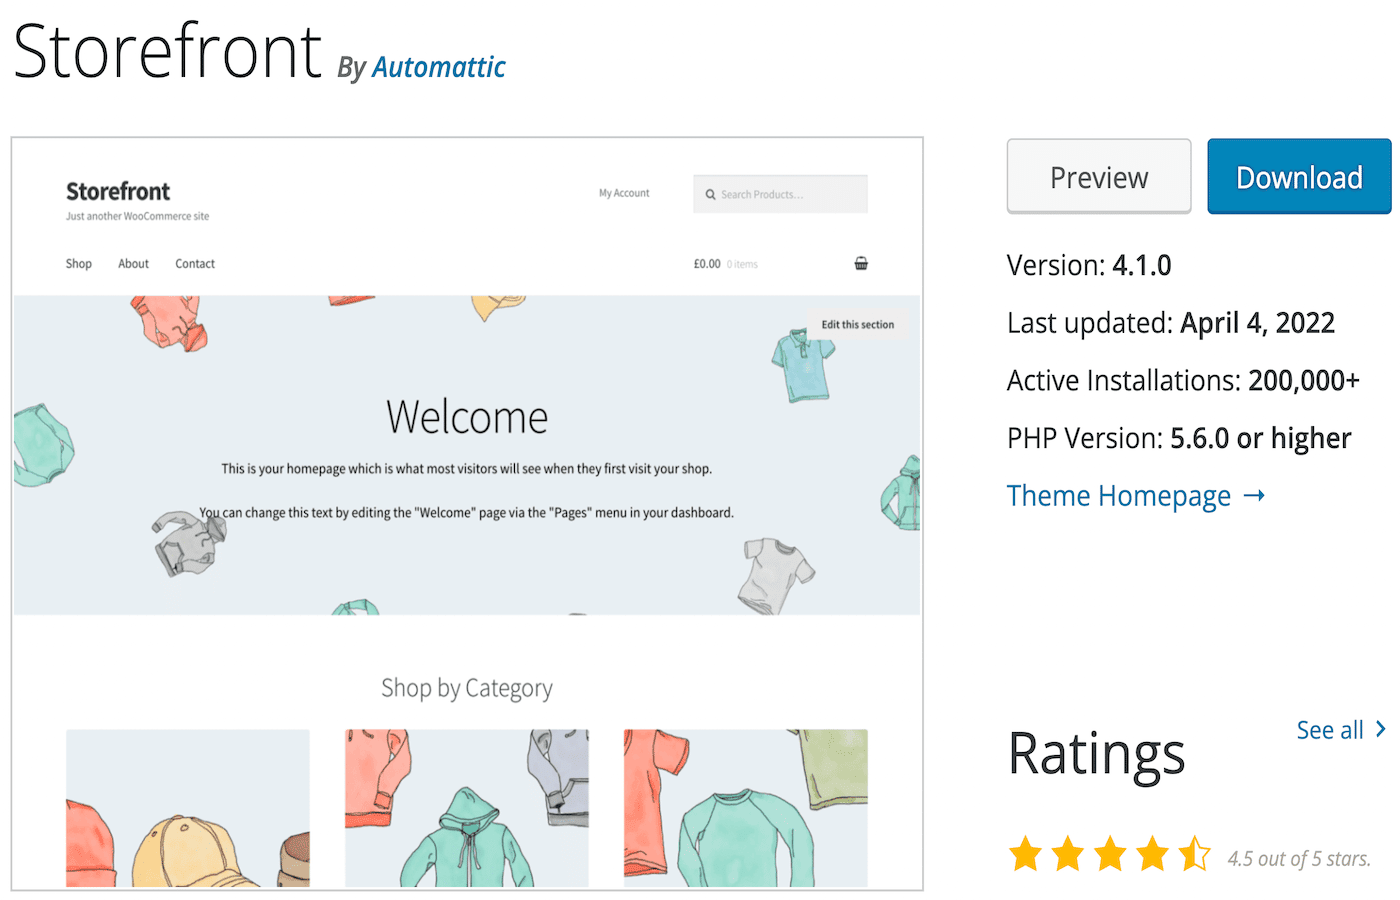Click the shopping cart icon in the theme header
The height and width of the screenshot is (900, 1400).
861,262
